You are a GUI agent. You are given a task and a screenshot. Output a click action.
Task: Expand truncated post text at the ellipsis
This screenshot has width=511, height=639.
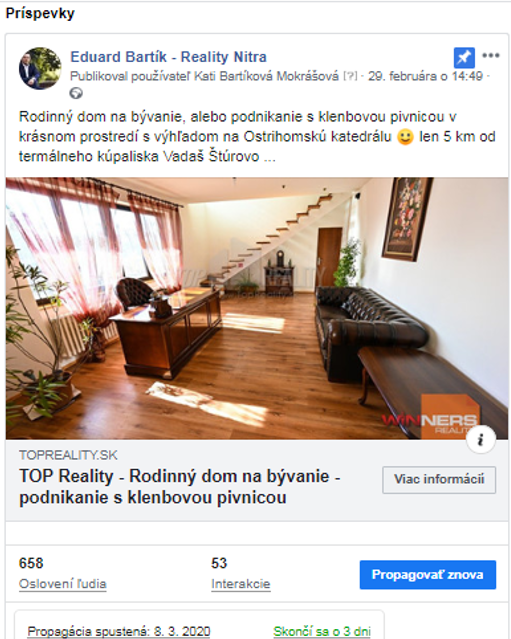tap(269, 157)
